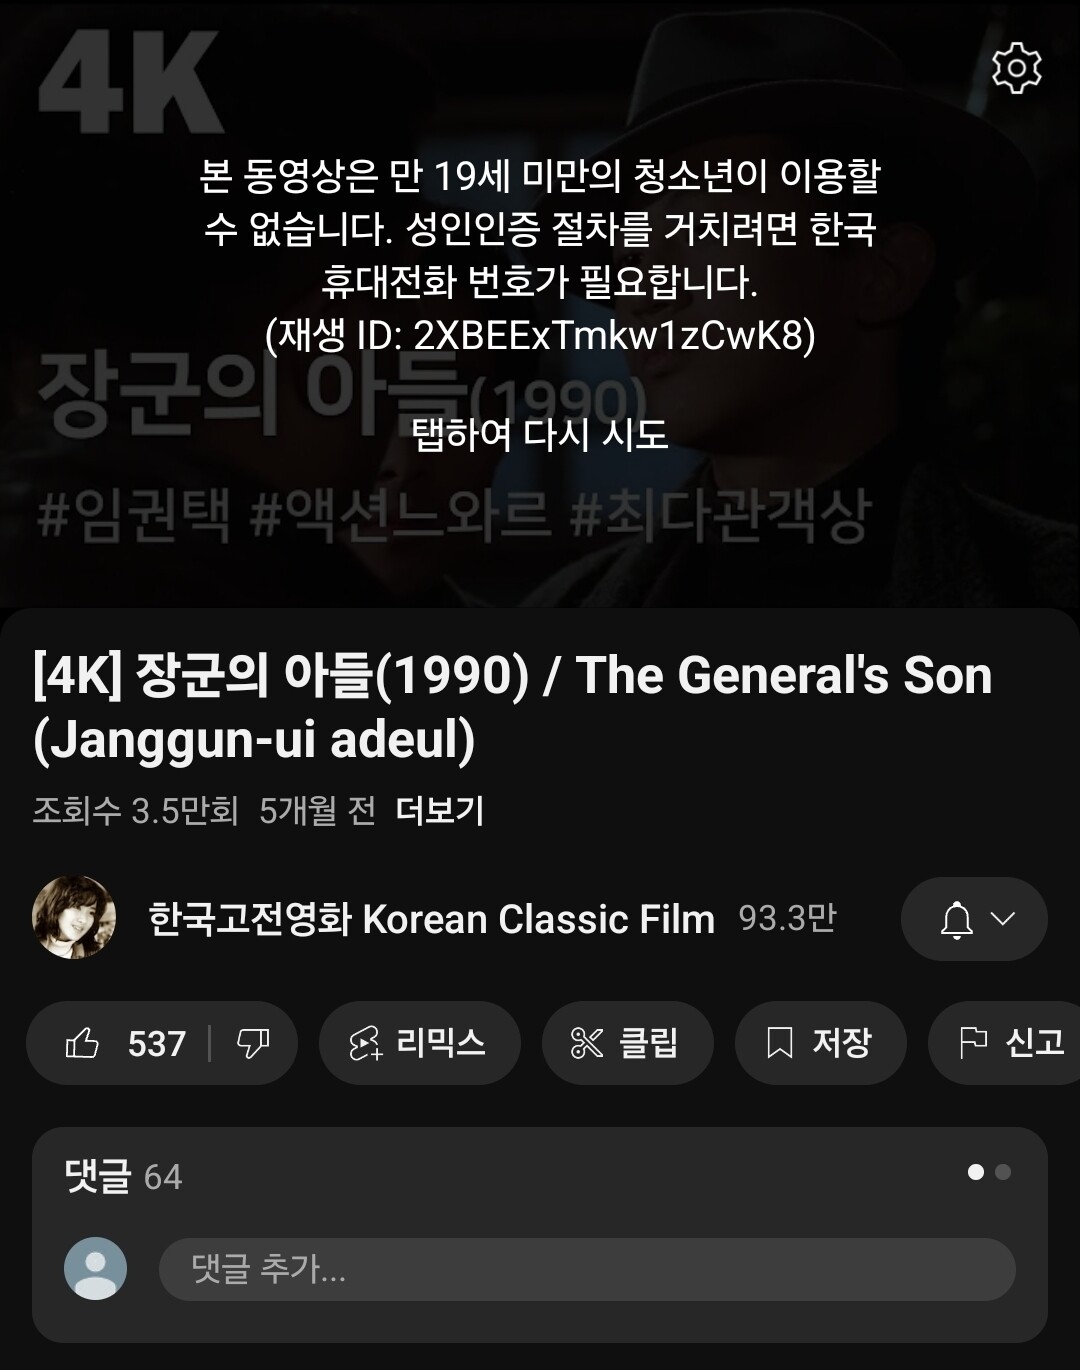Open the channel profile avatar
The image size is (1080, 1370).
click(74, 918)
